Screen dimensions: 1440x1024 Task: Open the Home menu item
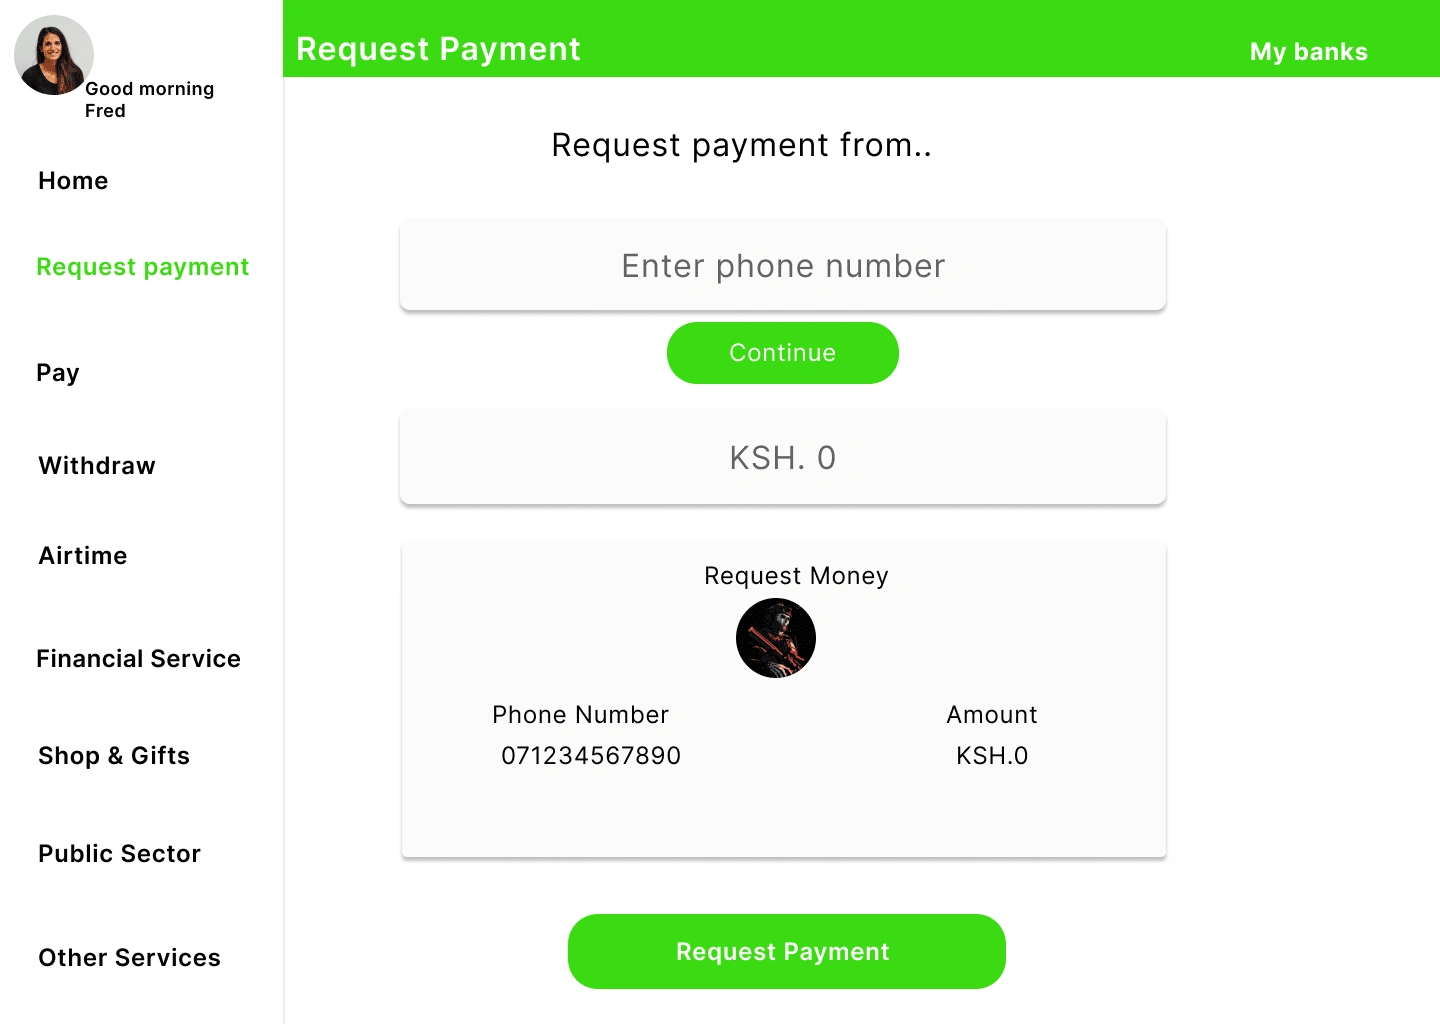pos(73,181)
